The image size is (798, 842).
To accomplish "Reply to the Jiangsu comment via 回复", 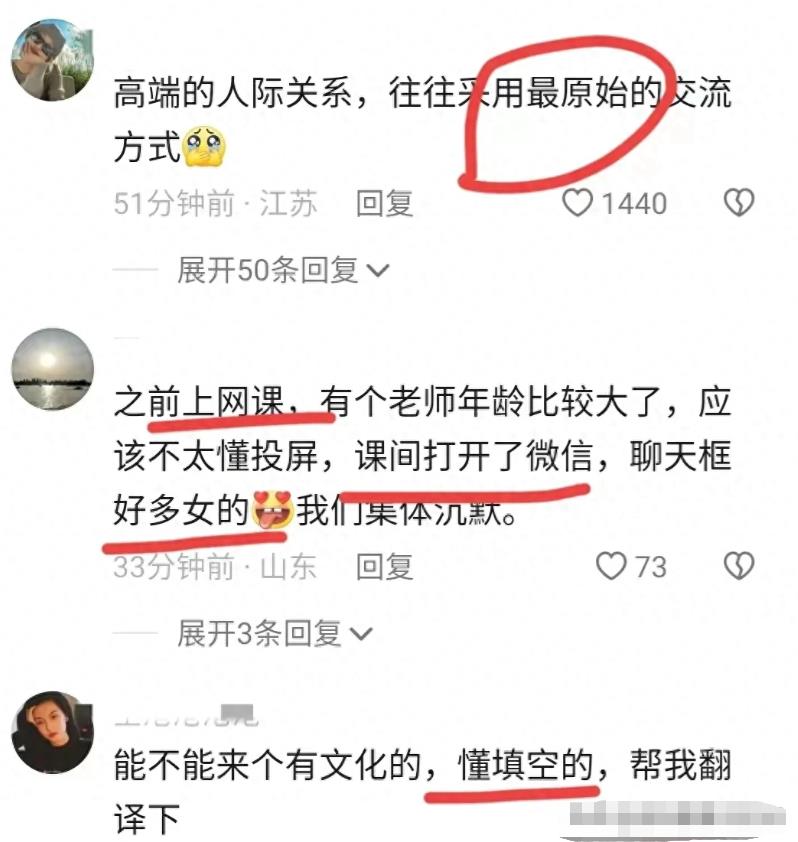I will pos(385,204).
